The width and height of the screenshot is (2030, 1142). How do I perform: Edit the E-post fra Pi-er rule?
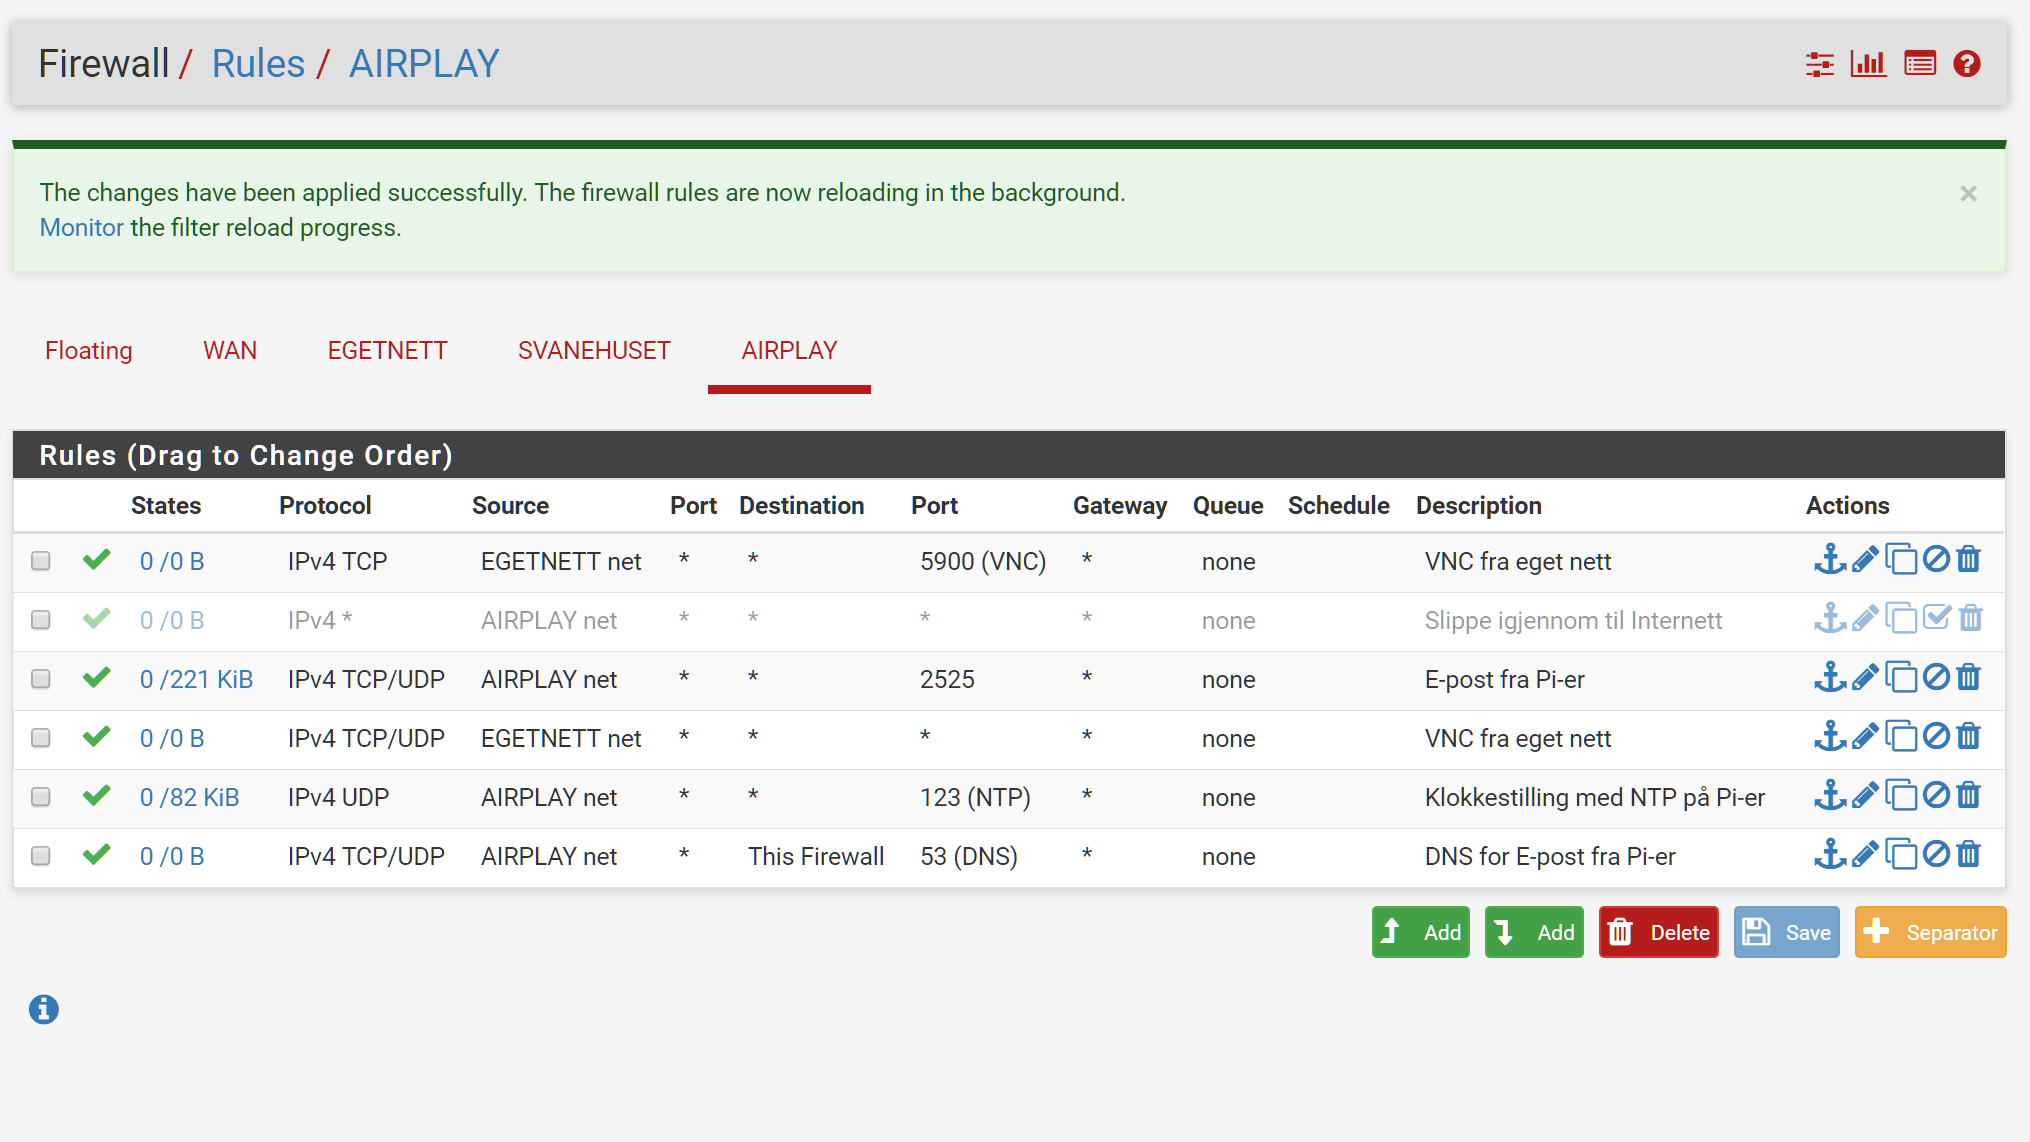pos(1865,677)
